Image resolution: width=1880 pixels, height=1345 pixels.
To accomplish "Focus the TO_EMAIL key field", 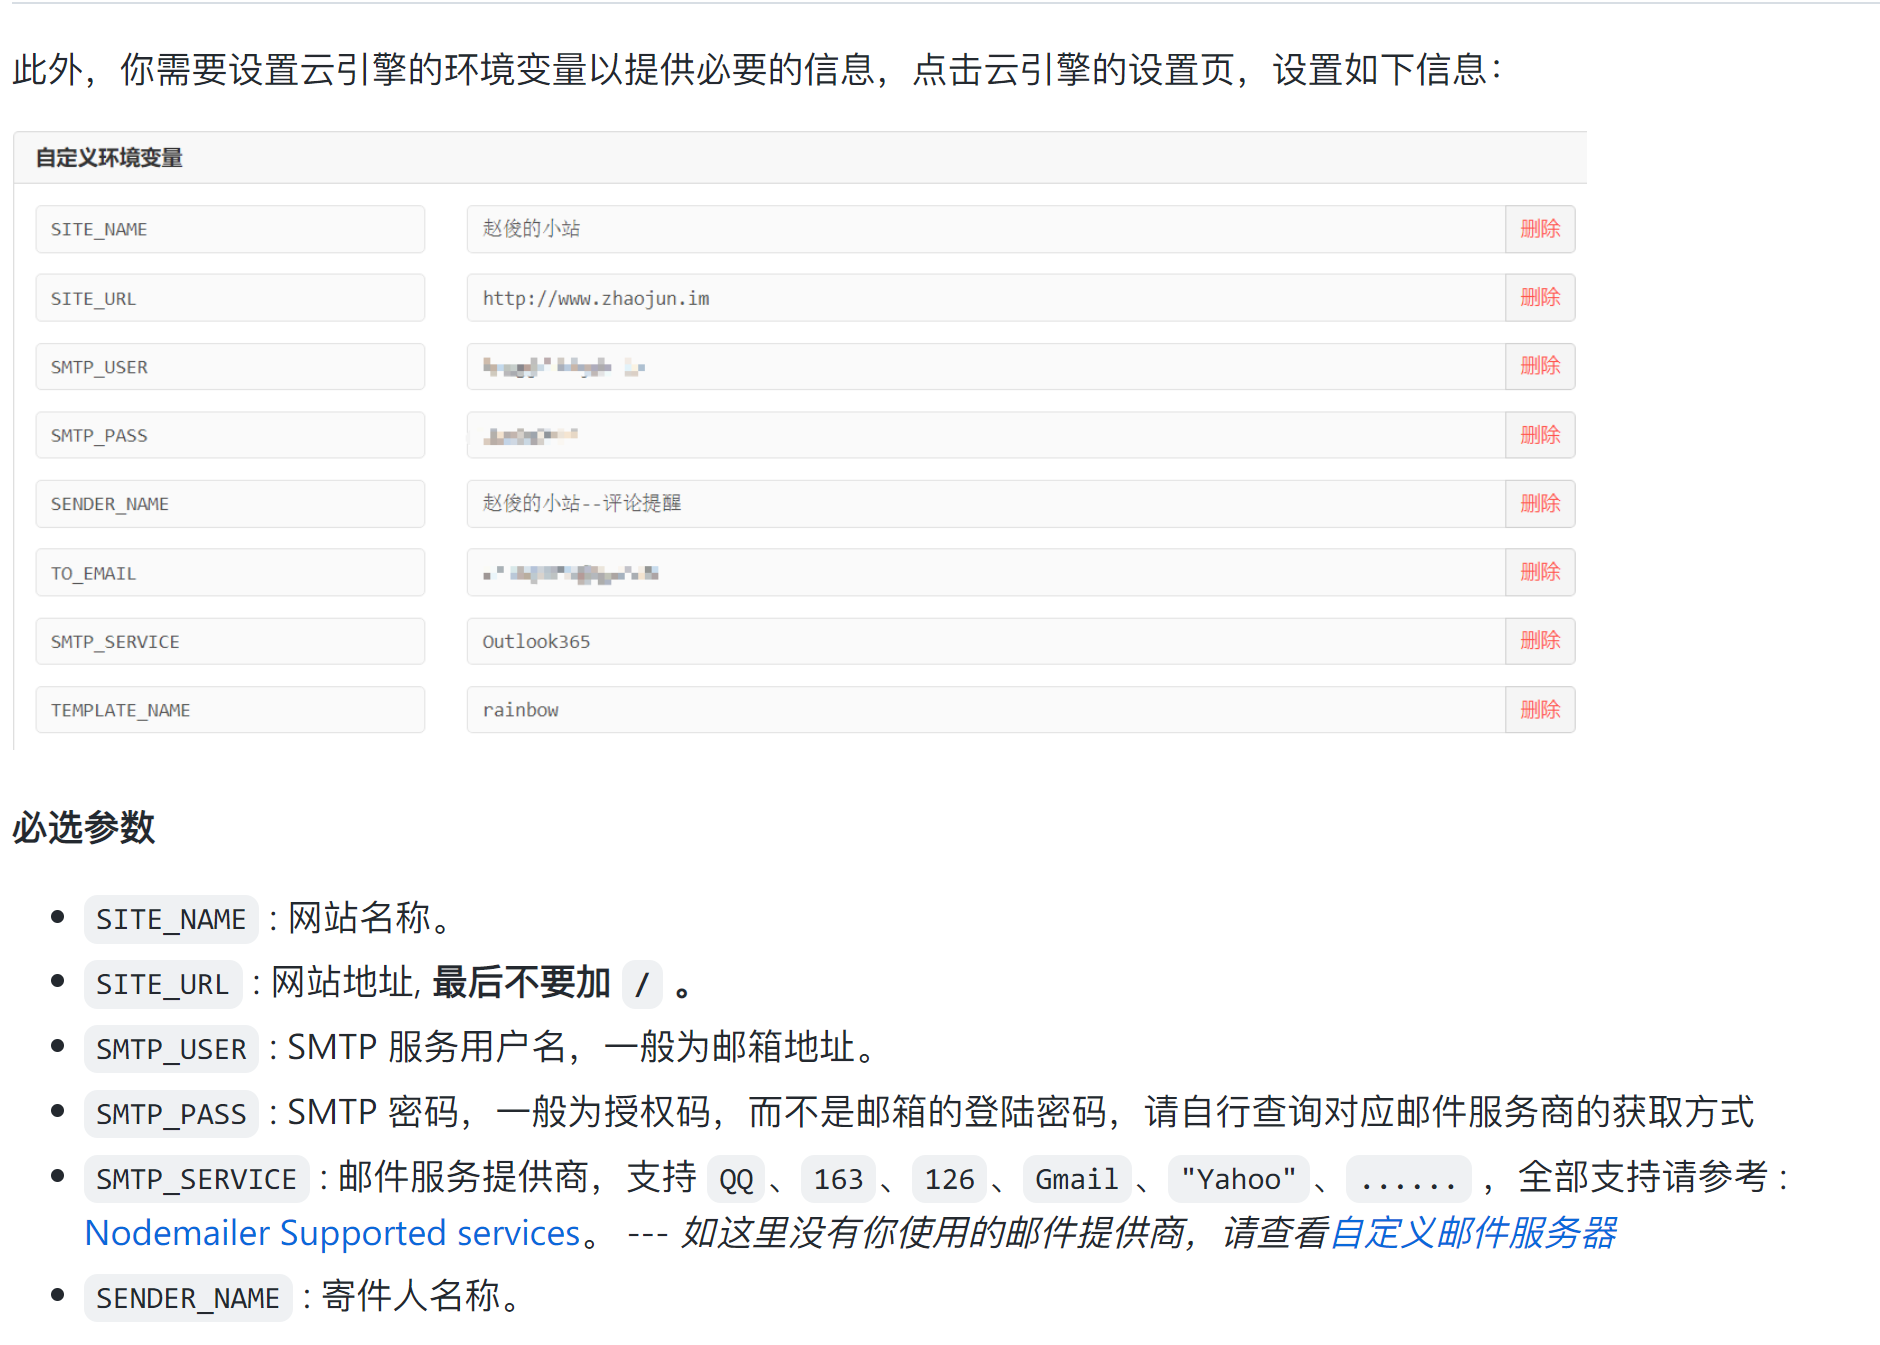I will pyautogui.click(x=230, y=573).
